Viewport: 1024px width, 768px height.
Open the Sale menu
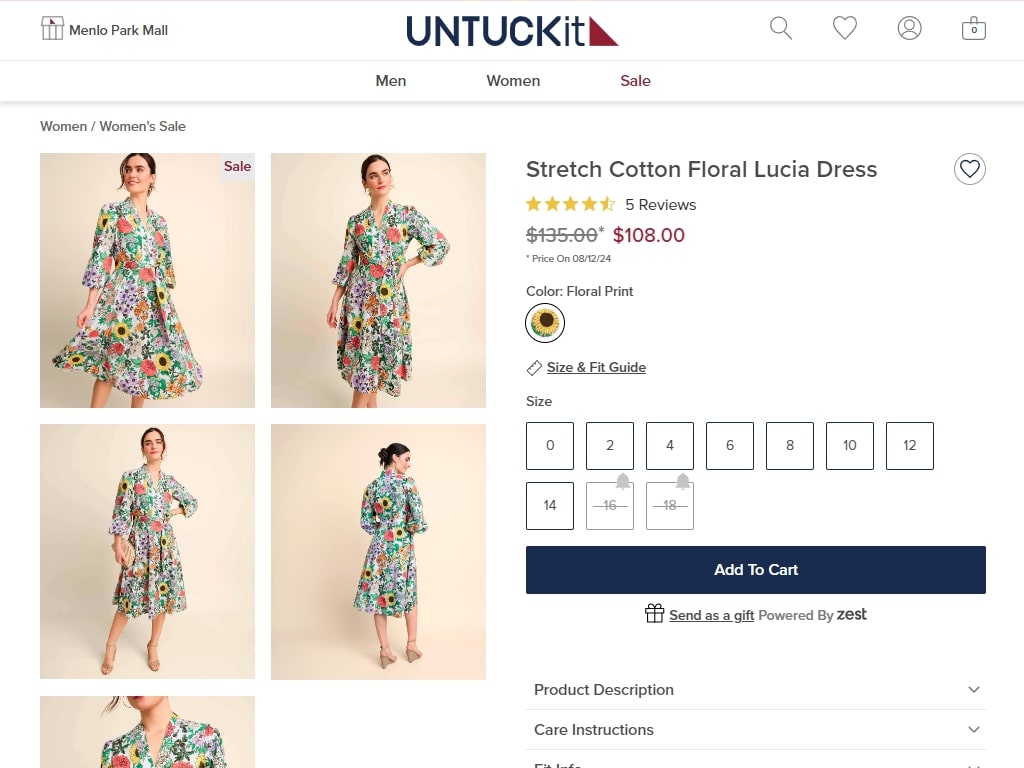click(x=635, y=81)
